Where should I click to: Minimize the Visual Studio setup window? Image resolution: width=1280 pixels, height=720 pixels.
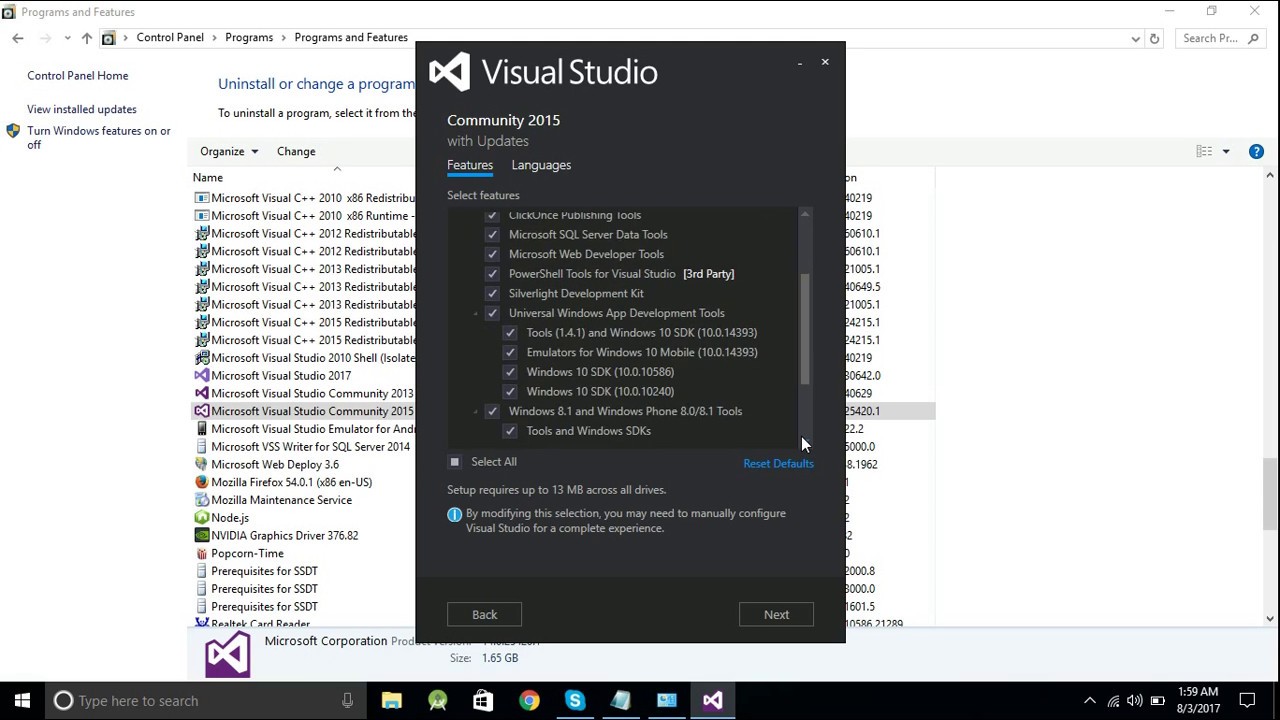click(799, 63)
